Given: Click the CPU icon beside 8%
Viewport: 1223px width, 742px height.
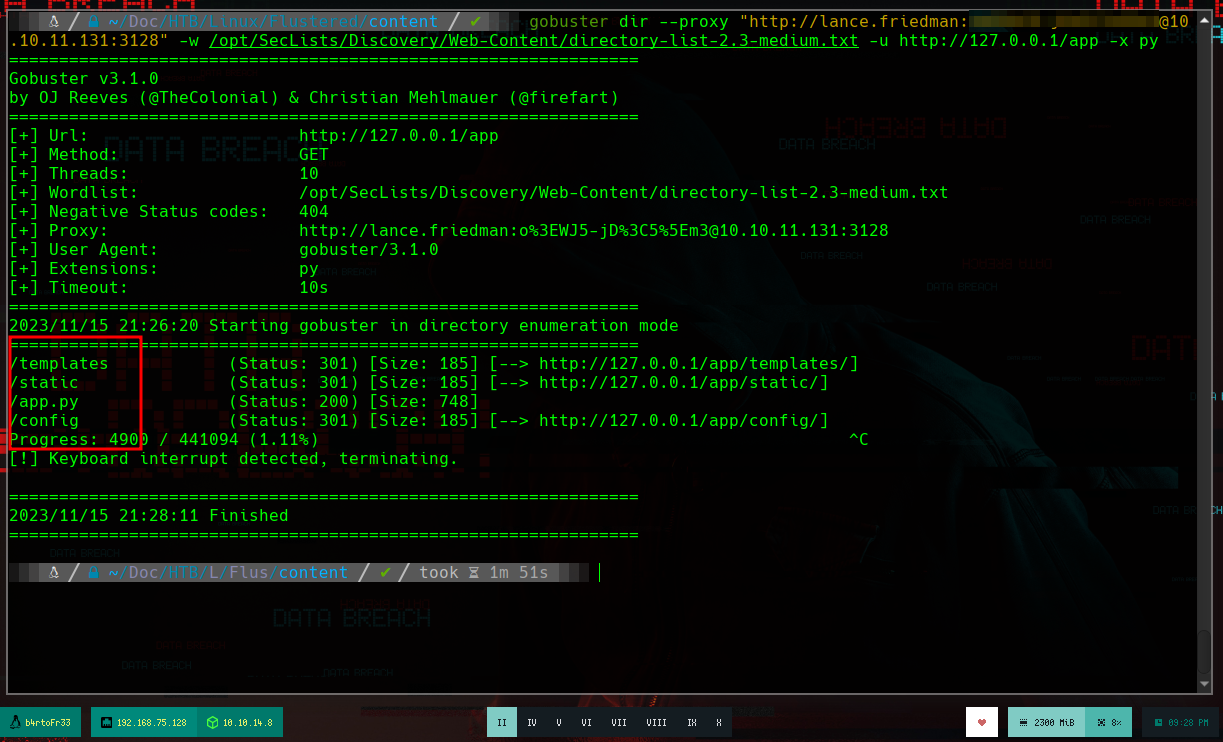Looking at the screenshot, I should (1101, 722).
